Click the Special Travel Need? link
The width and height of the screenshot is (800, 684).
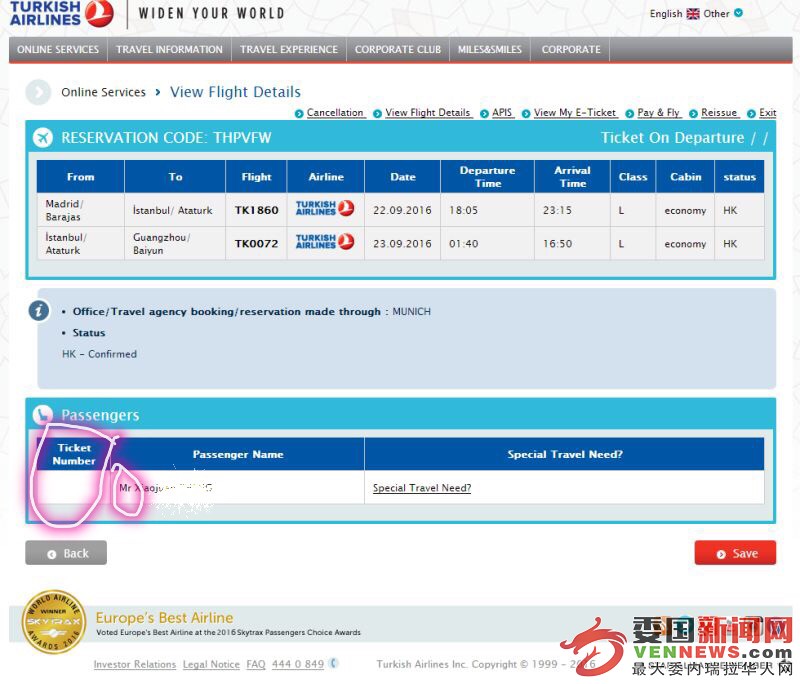(x=422, y=488)
